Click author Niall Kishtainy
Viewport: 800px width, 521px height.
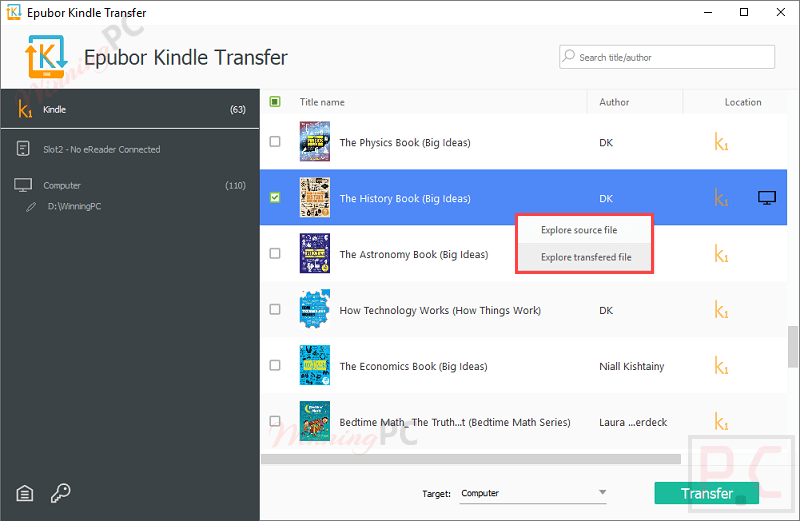click(x=632, y=366)
